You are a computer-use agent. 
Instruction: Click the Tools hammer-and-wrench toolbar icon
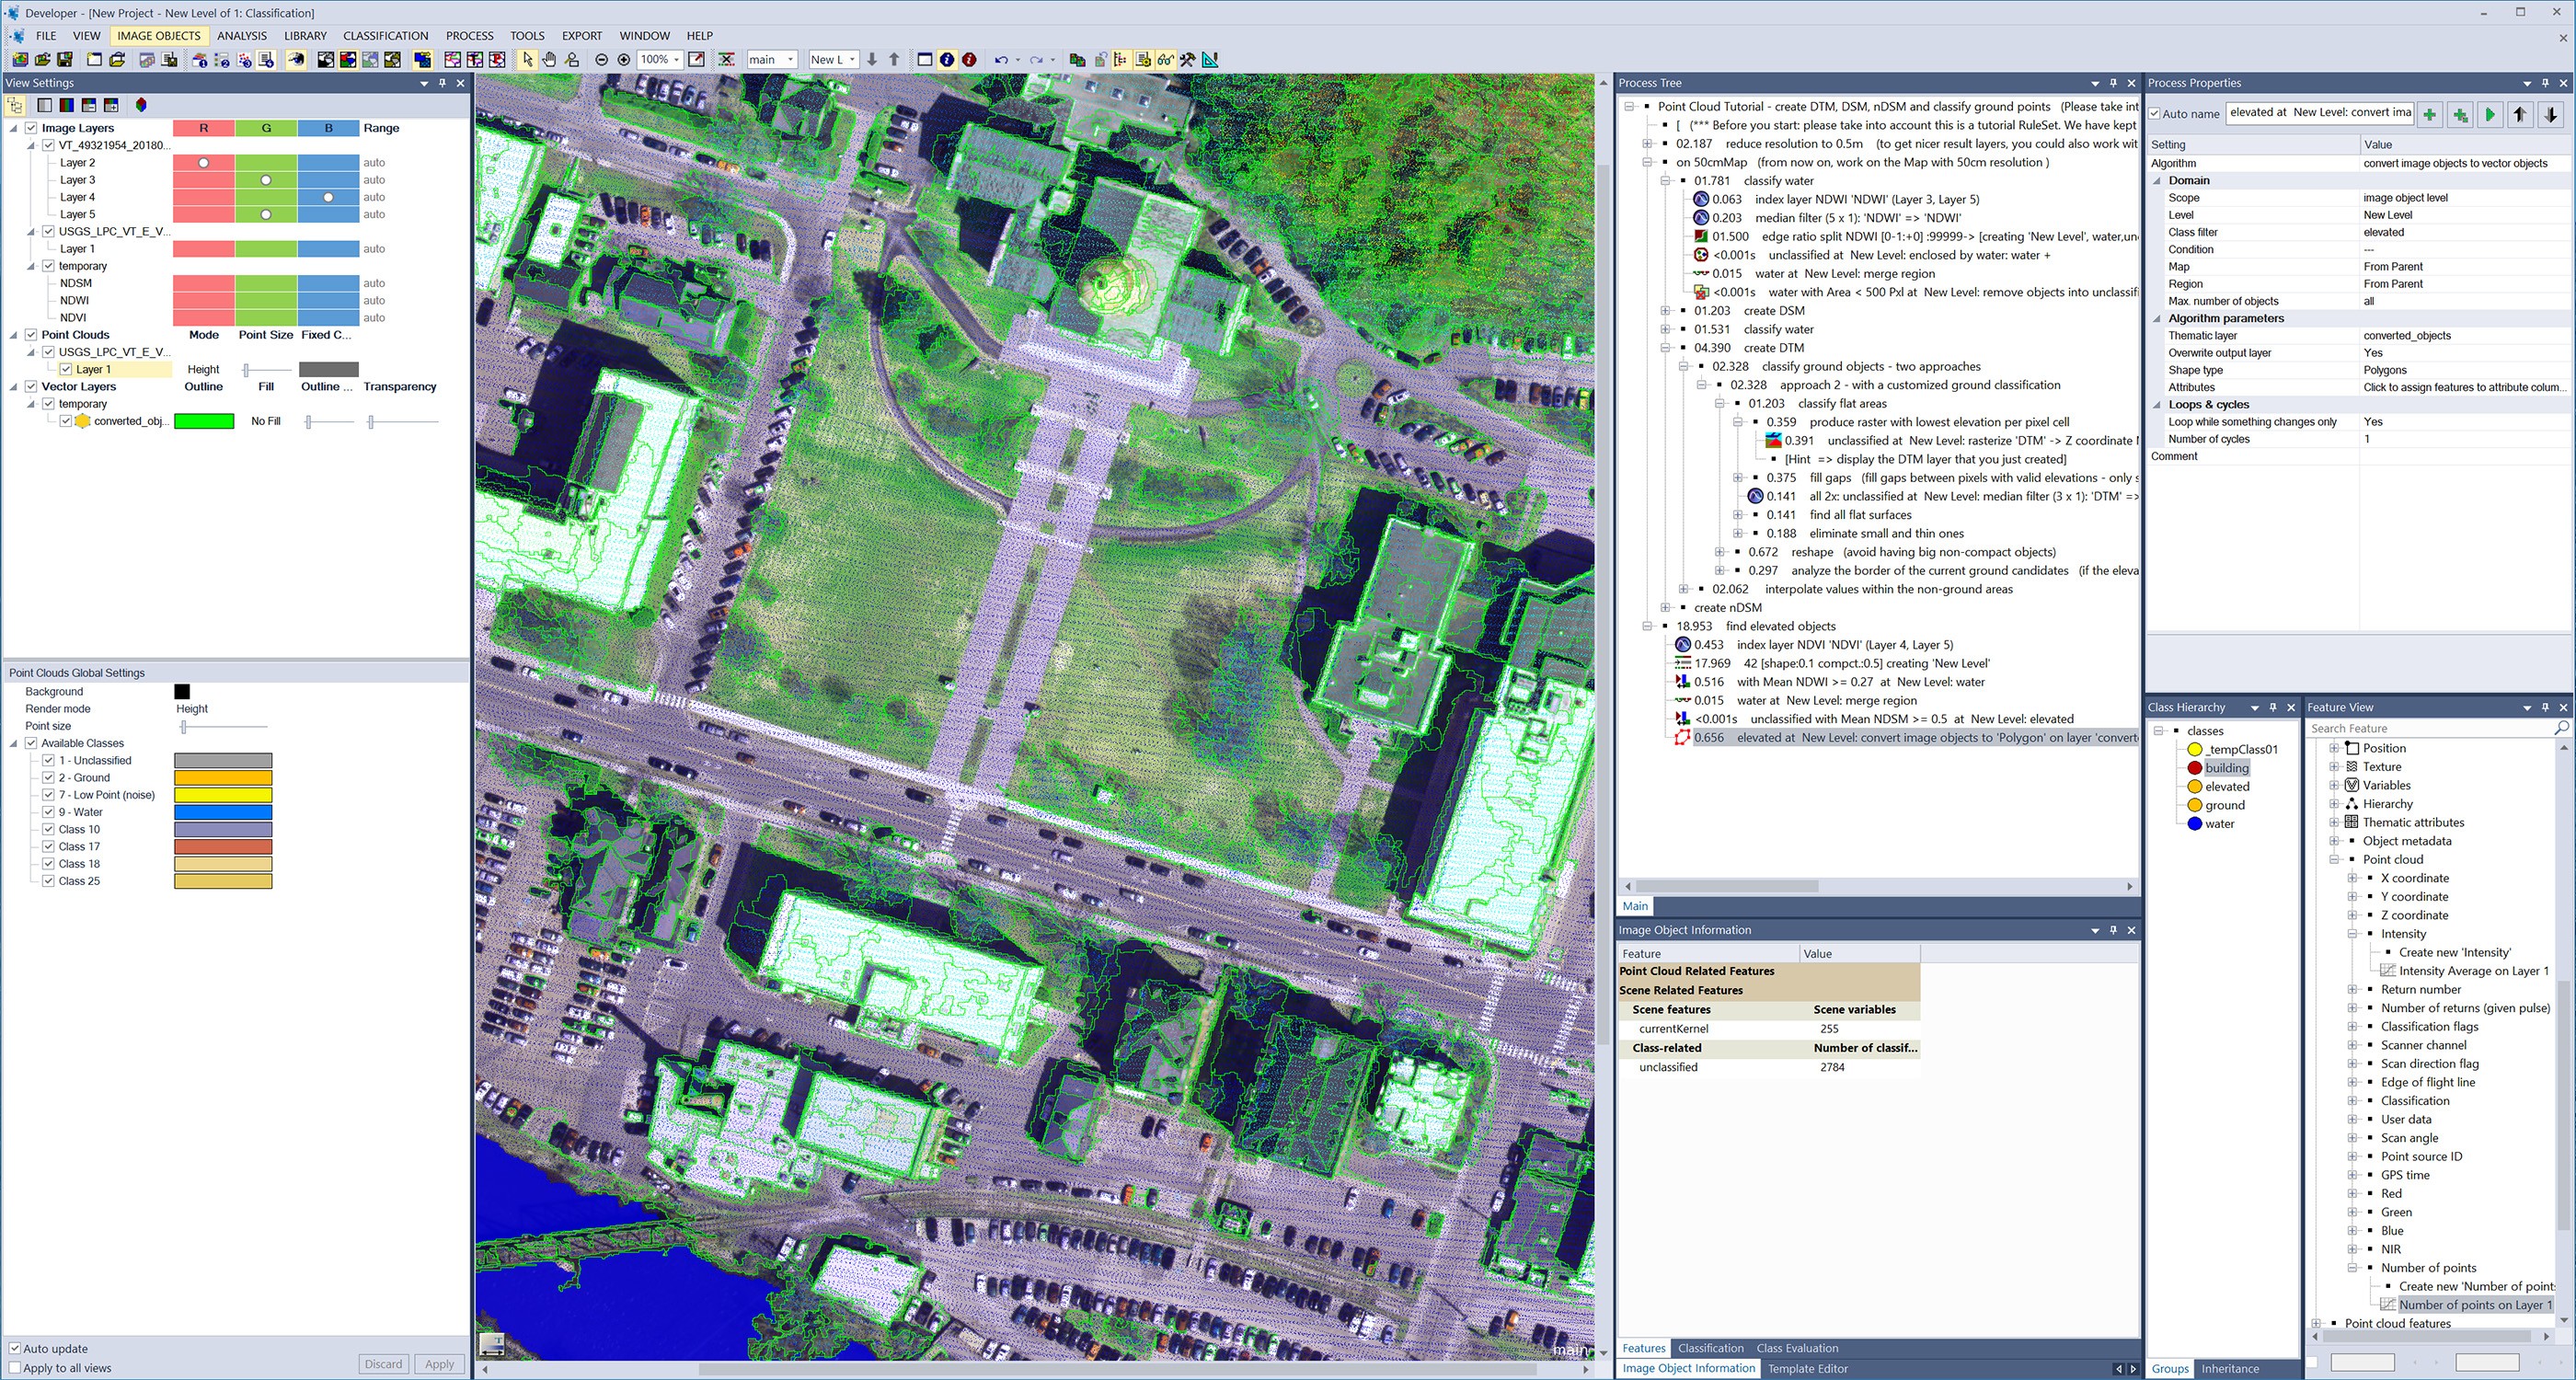[1188, 59]
